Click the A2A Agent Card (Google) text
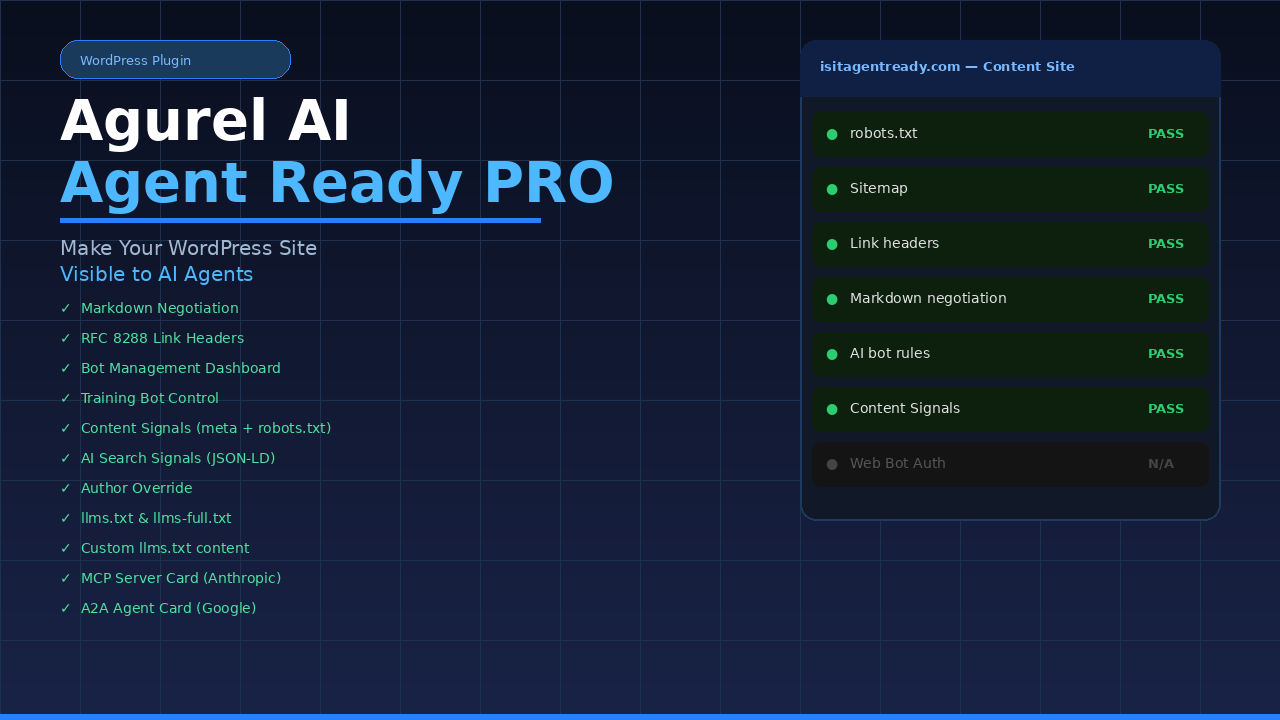Image resolution: width=1280 pixels, height=720 pixels. [169, 608]
